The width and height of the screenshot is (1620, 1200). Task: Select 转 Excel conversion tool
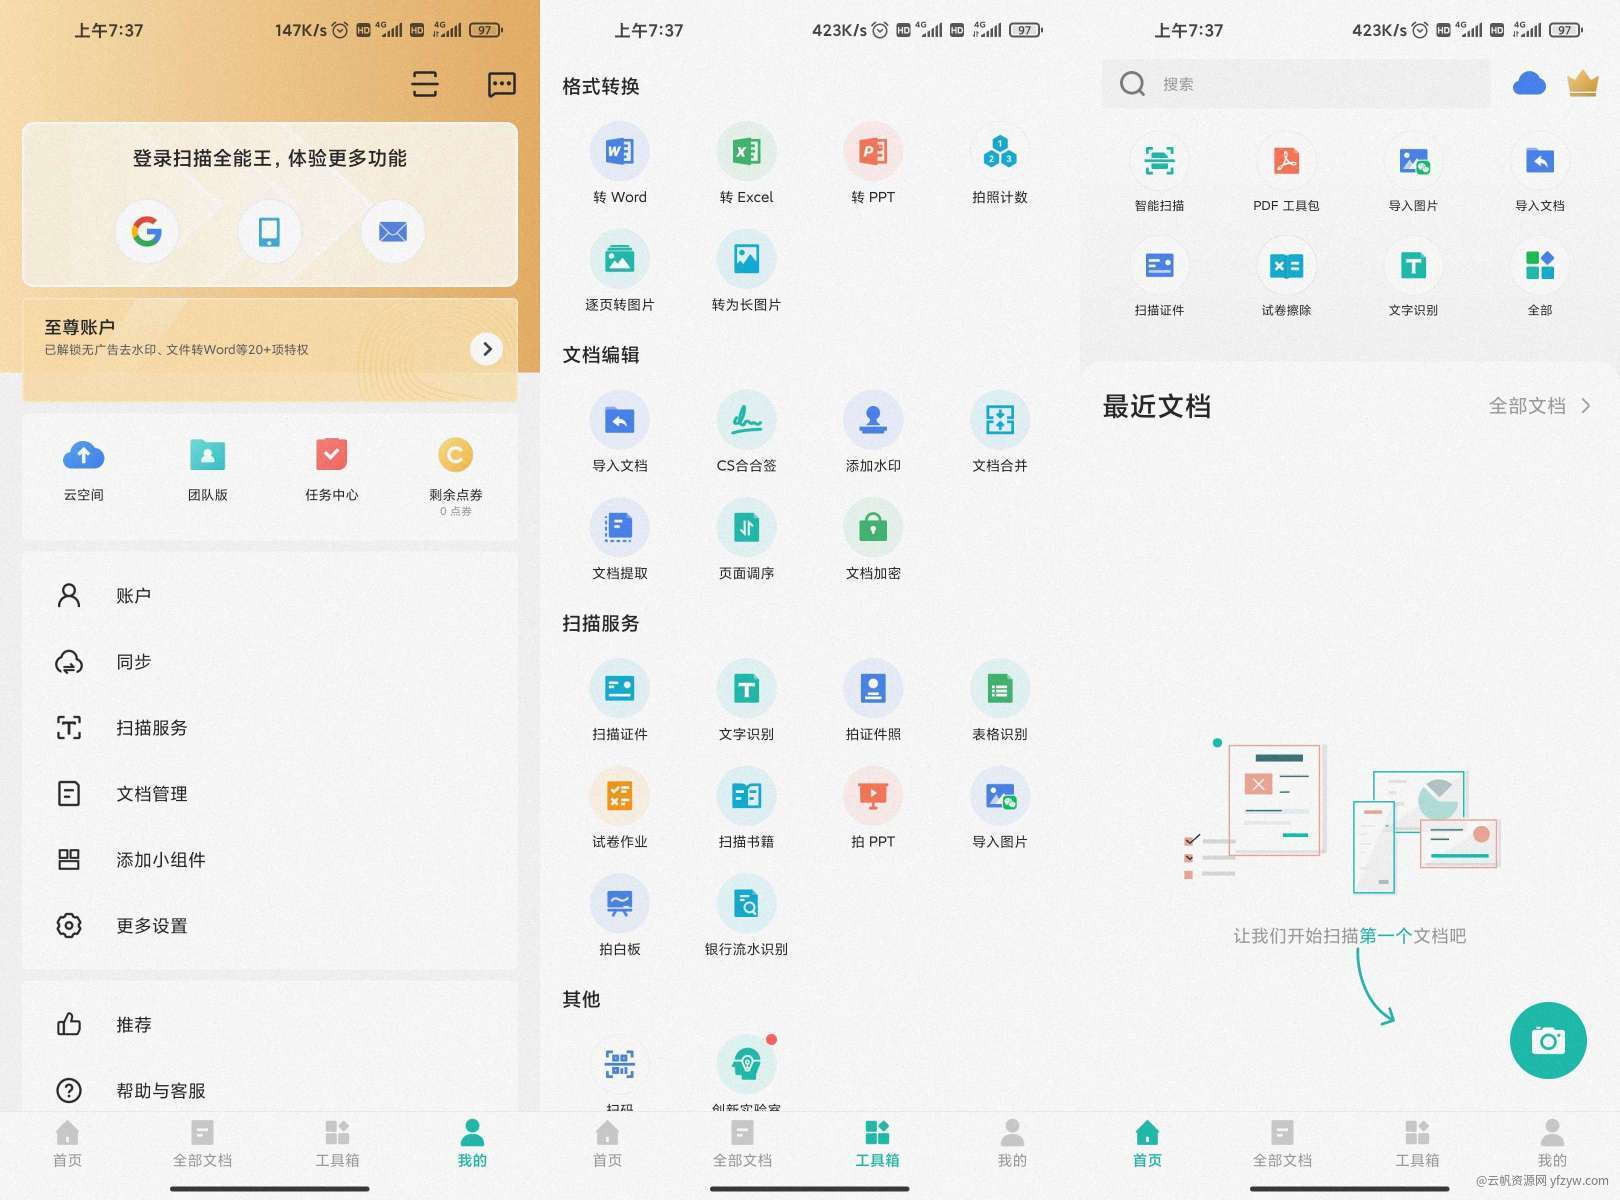pyautogui.click(x=747, y=164)
